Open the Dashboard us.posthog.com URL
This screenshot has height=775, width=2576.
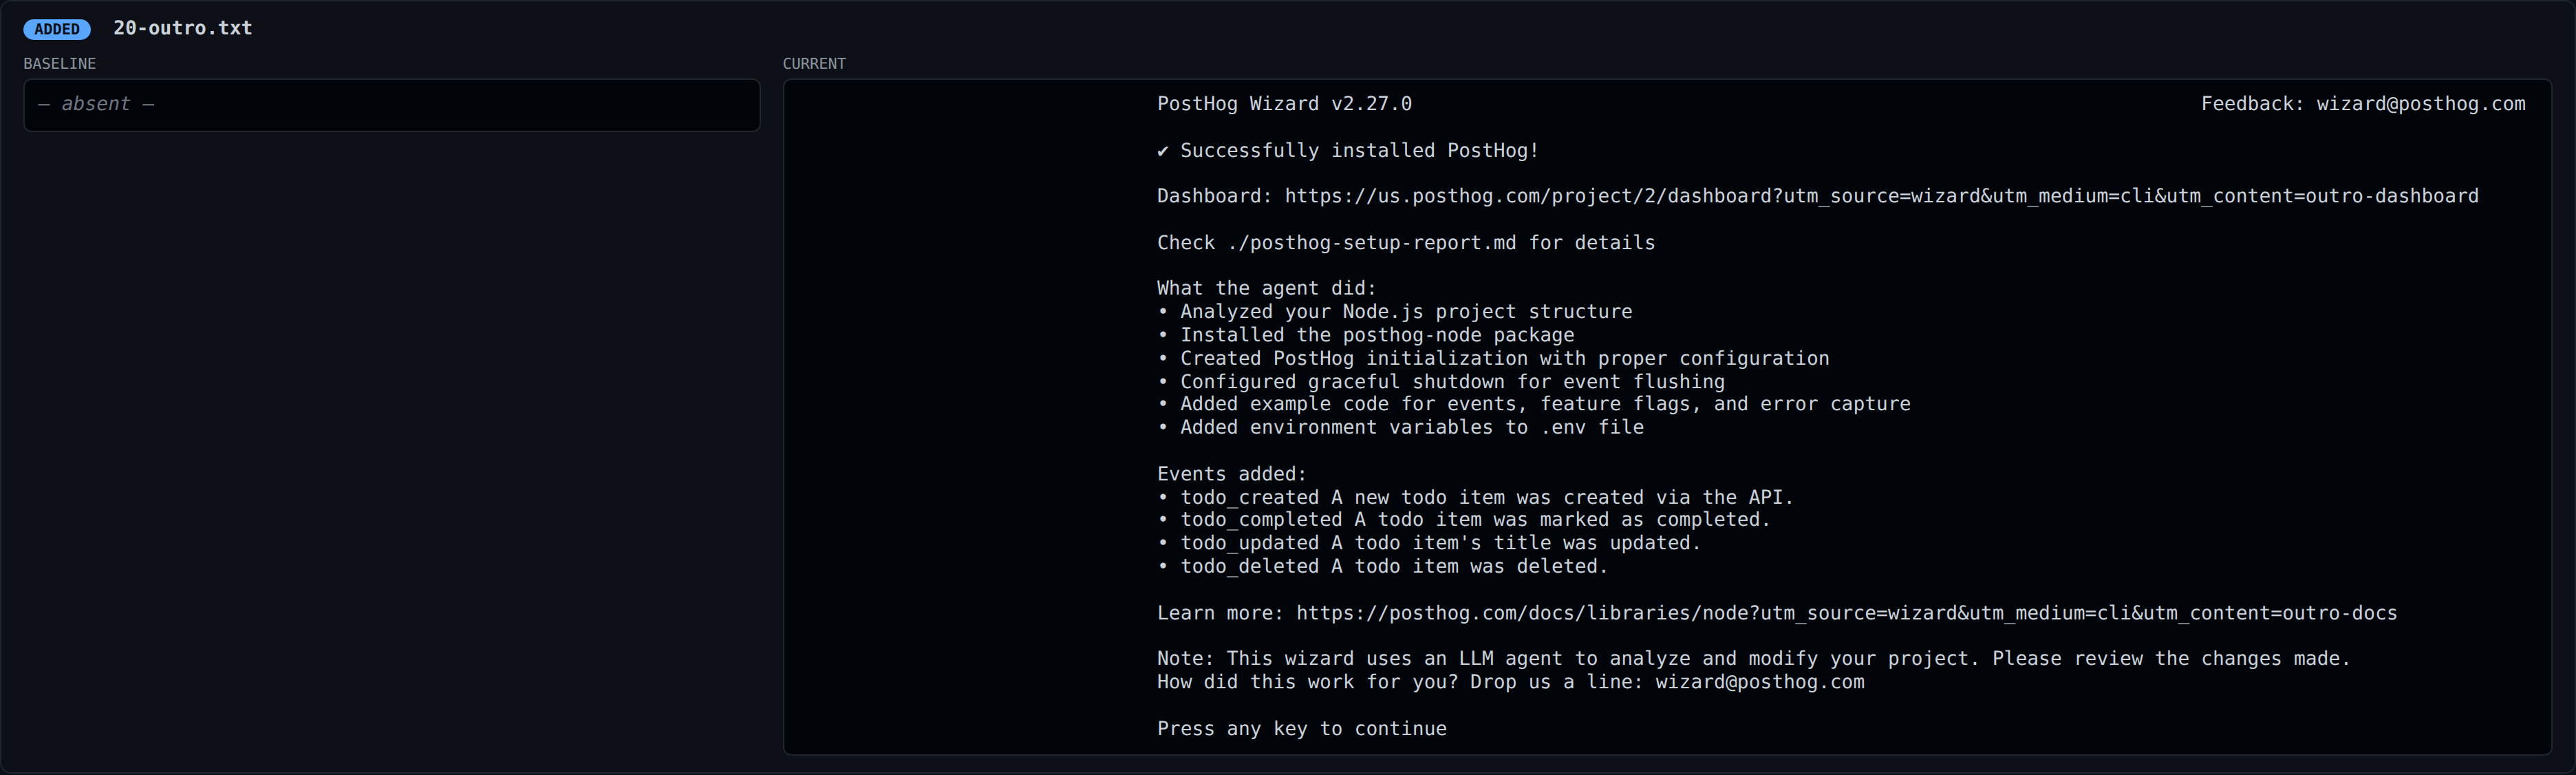coord(1881,196)
